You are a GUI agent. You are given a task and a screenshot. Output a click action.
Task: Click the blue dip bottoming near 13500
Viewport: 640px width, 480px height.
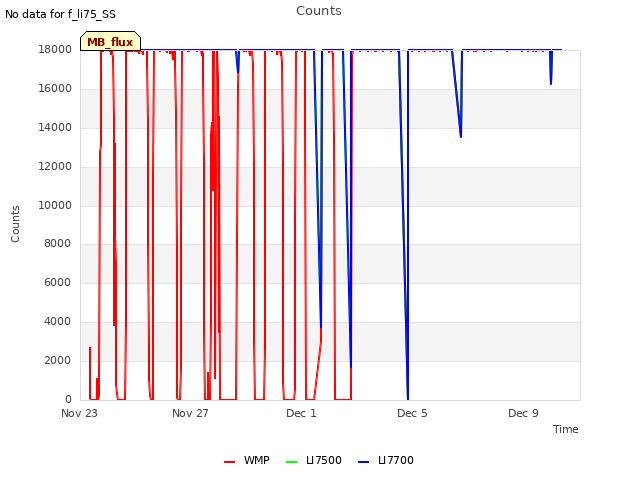coord(460,135)
